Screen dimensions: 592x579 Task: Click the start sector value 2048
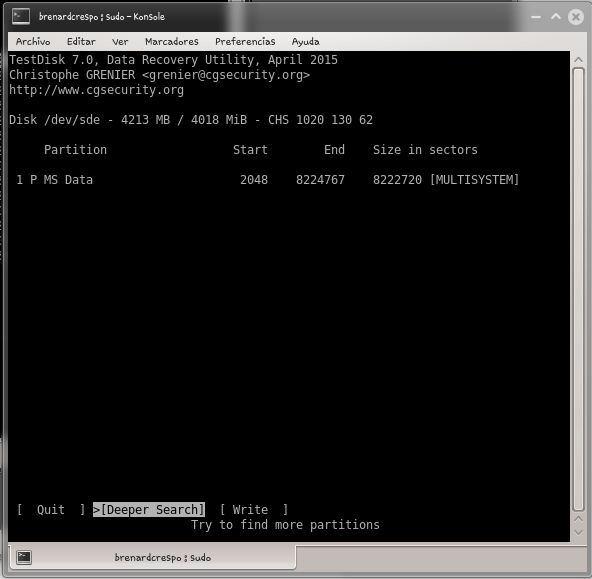[x=254, y=180]
